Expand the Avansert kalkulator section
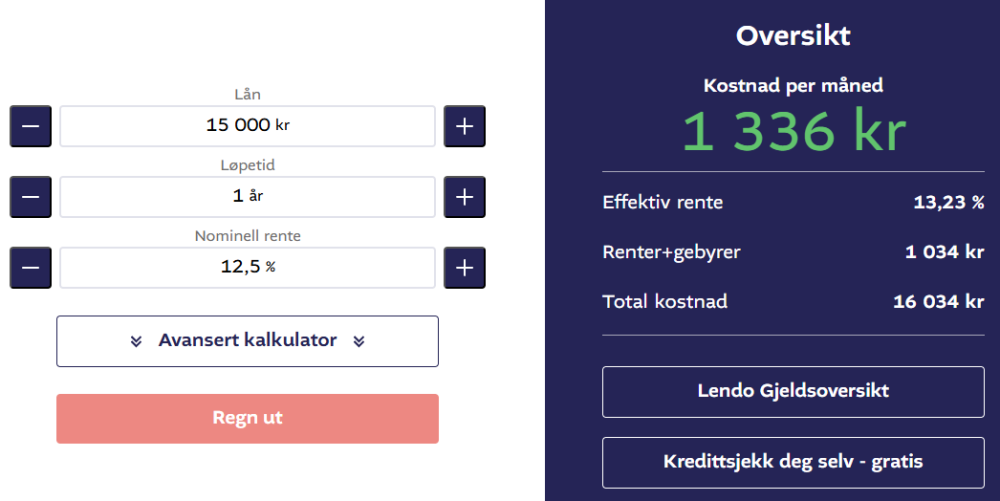The image size is (1000, 501). pyautogui.click(x=247, y=341)
